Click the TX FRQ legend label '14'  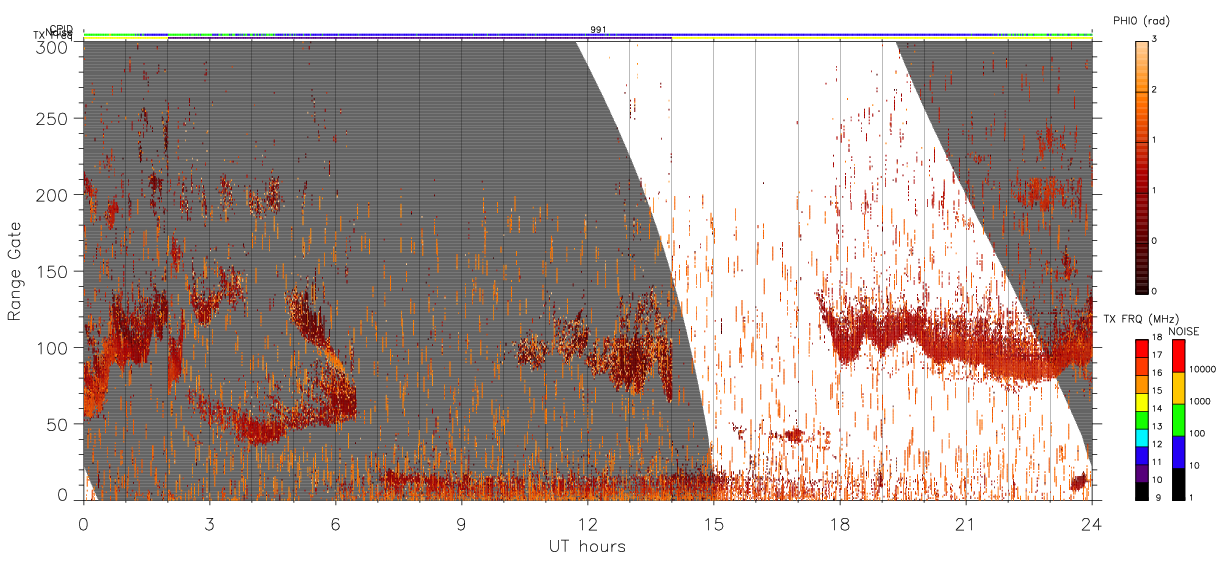click(1157, 409)
